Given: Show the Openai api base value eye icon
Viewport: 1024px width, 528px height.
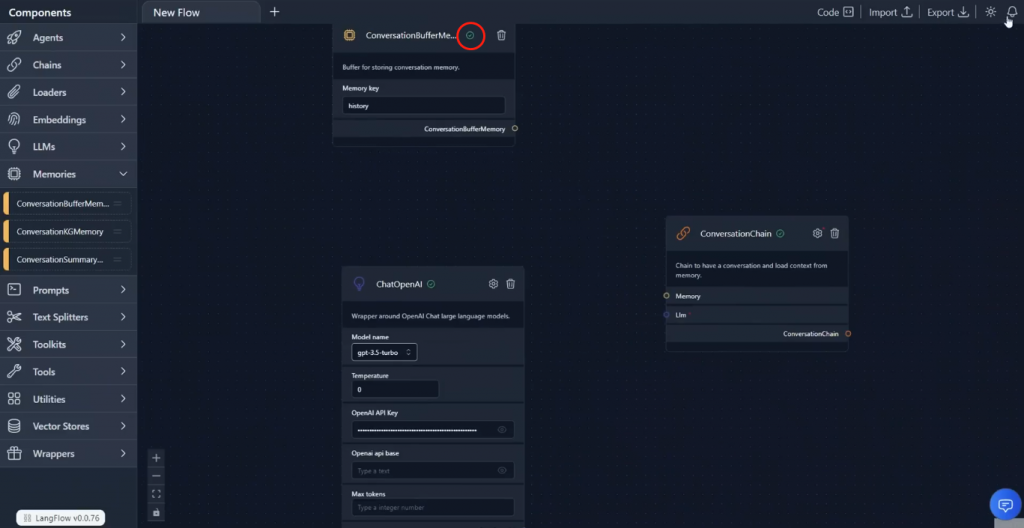Looking at the screenshot, I should click(x=502, y=470).
